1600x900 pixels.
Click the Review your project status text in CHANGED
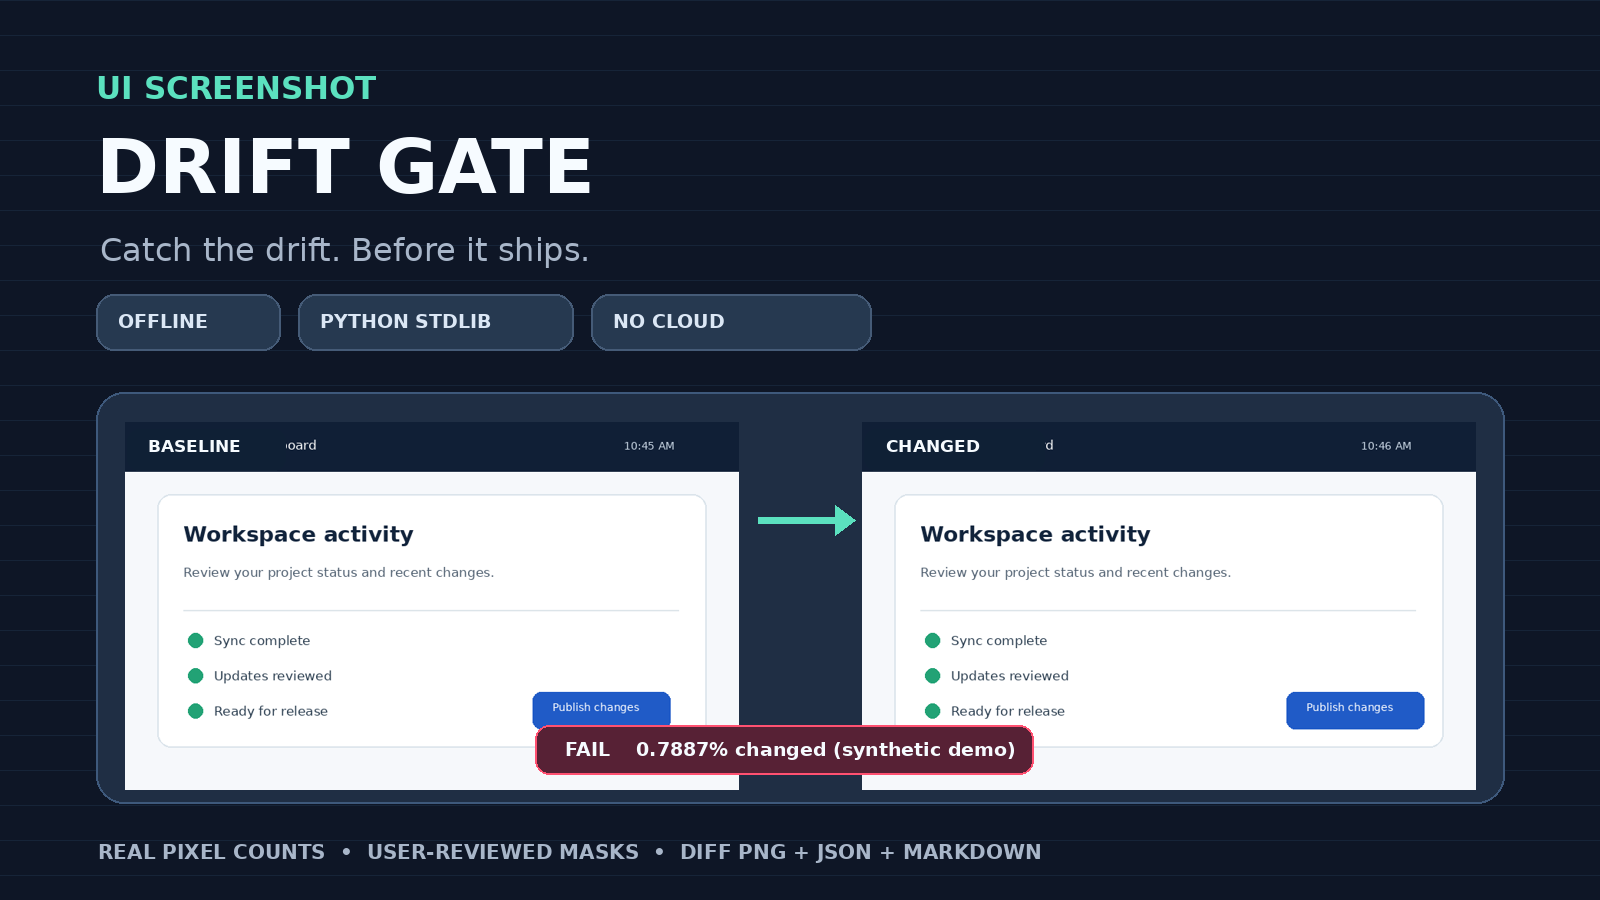(1076, 573)
